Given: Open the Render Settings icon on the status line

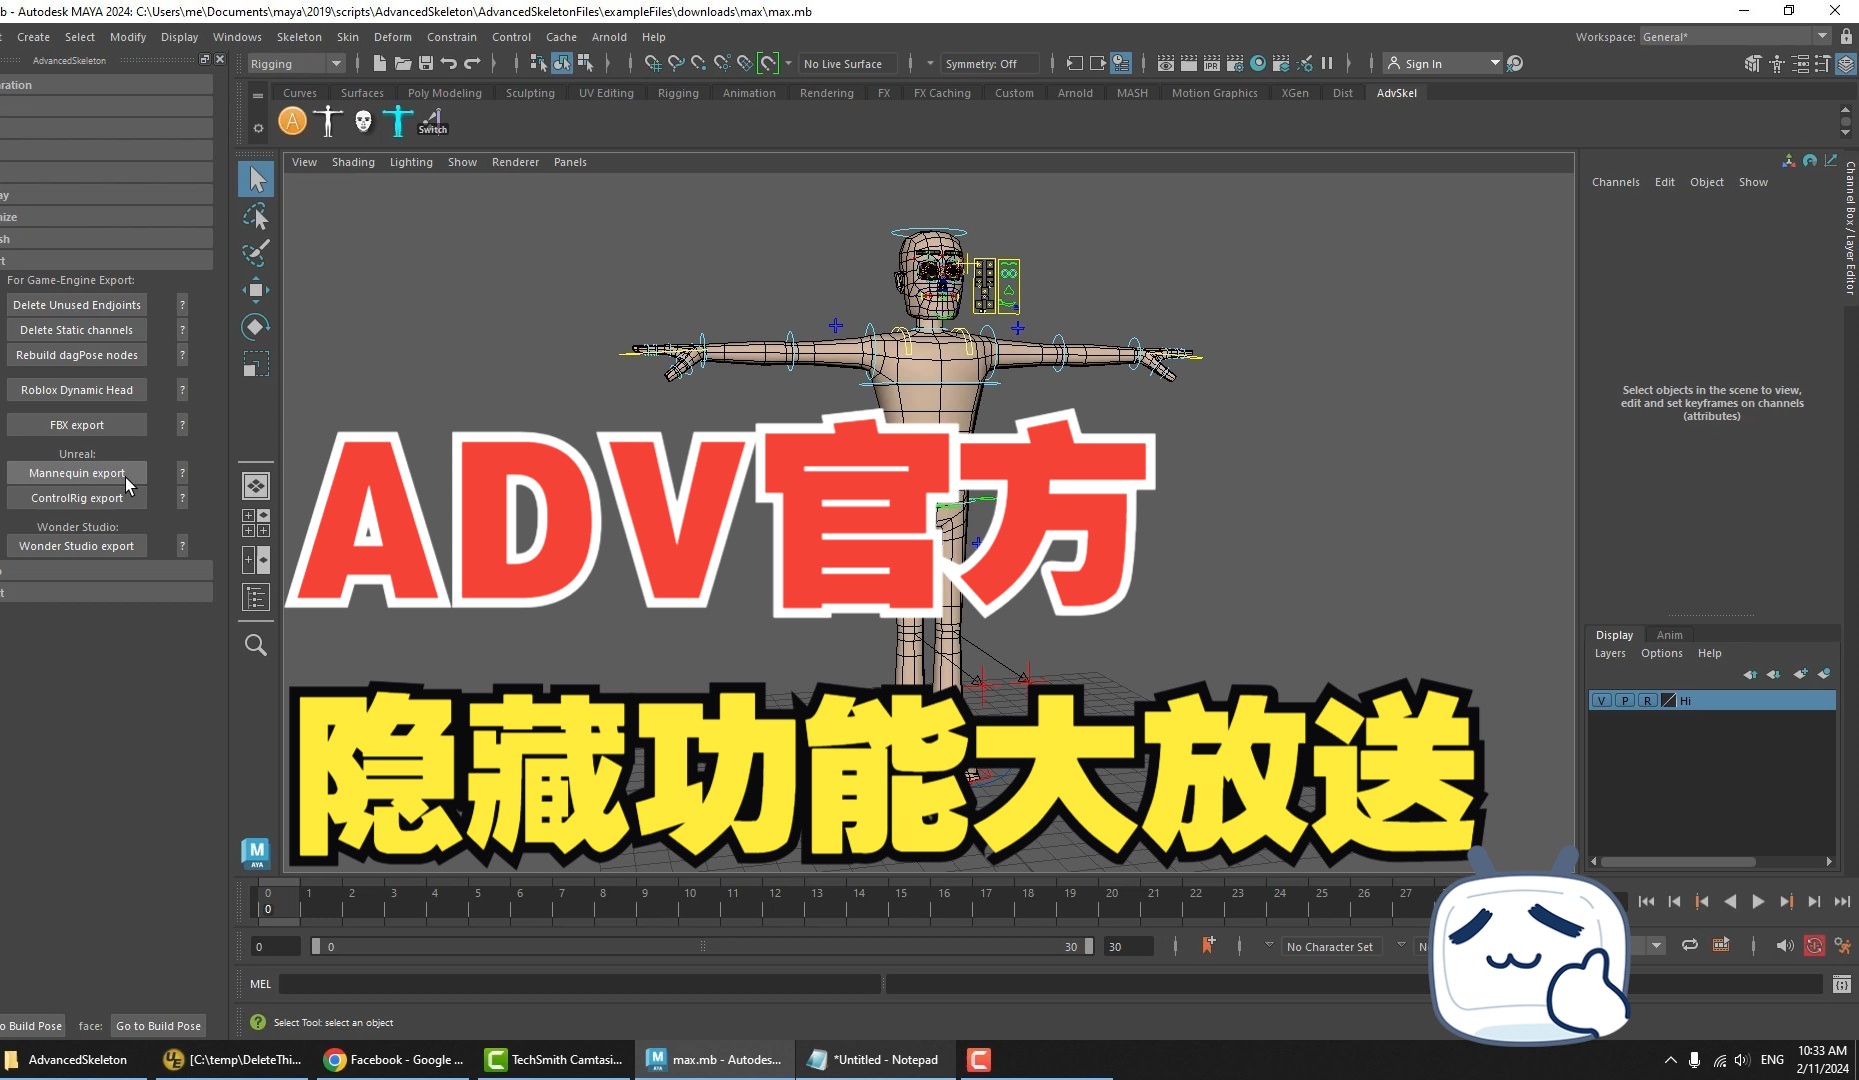Looking at the screenshot, I should point(1235,63).
